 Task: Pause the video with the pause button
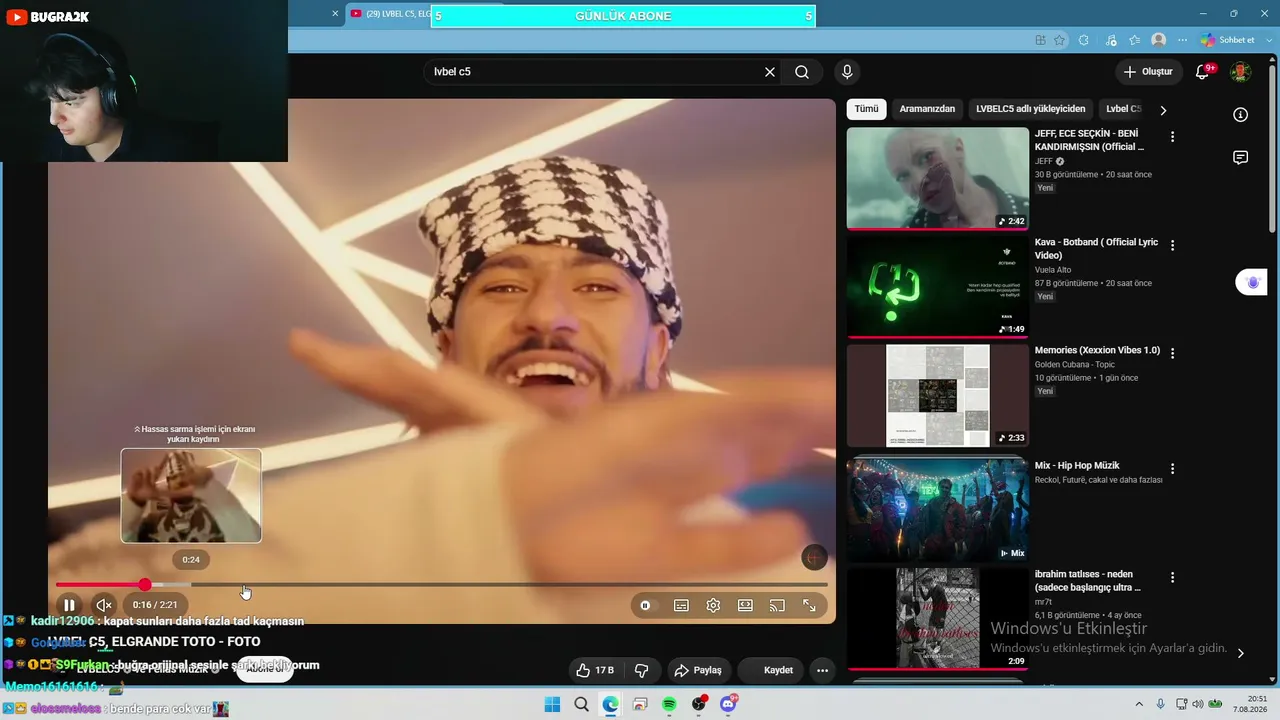(x=69, y=605)
